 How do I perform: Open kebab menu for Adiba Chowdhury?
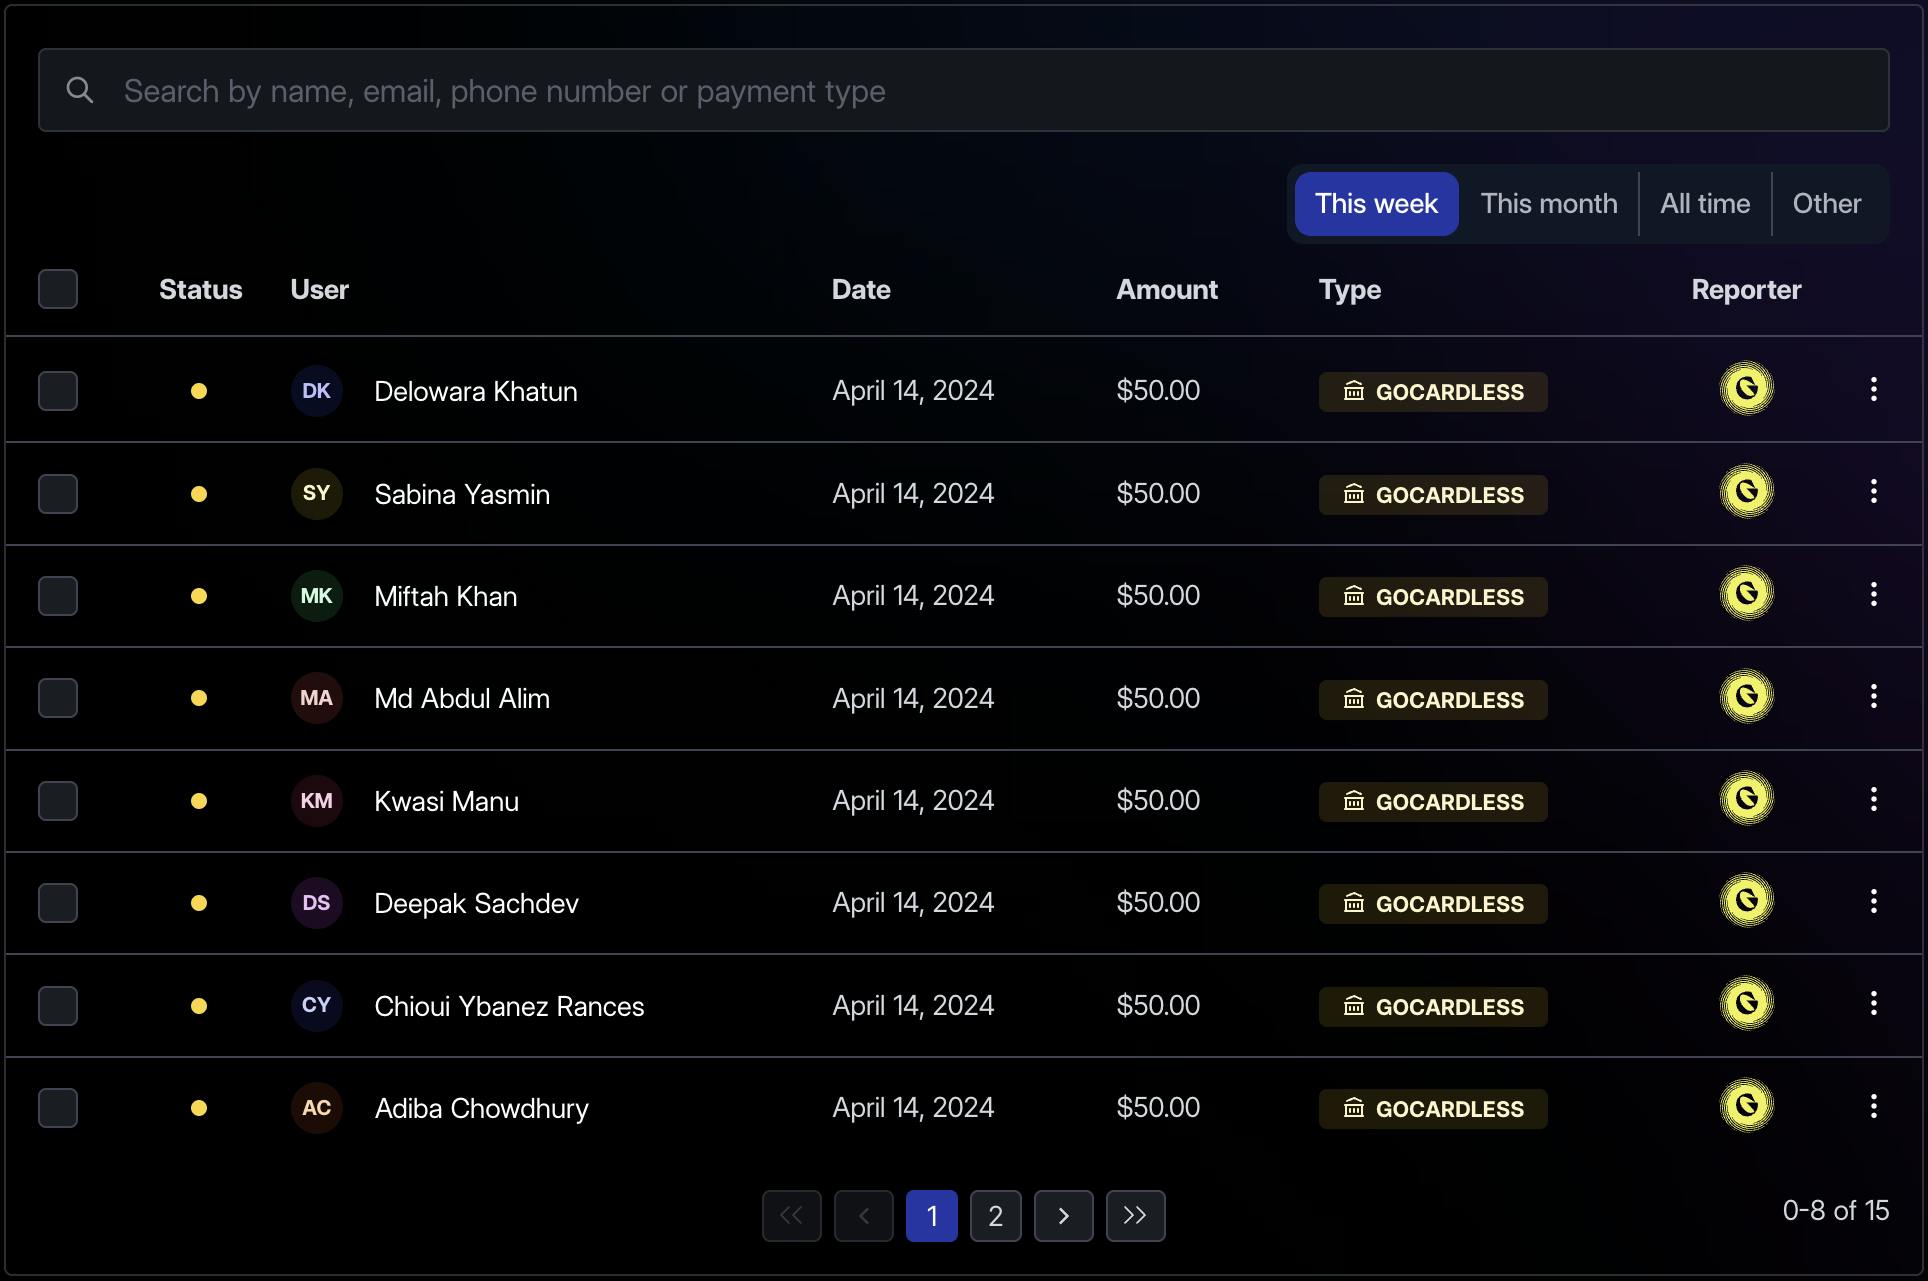point(1873,1107)
